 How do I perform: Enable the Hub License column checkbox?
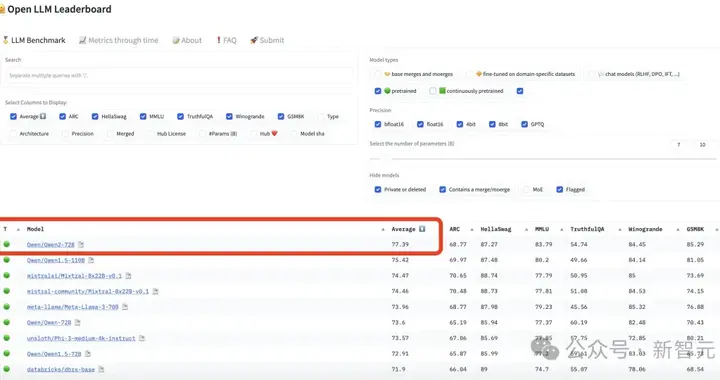click(151, 134)
